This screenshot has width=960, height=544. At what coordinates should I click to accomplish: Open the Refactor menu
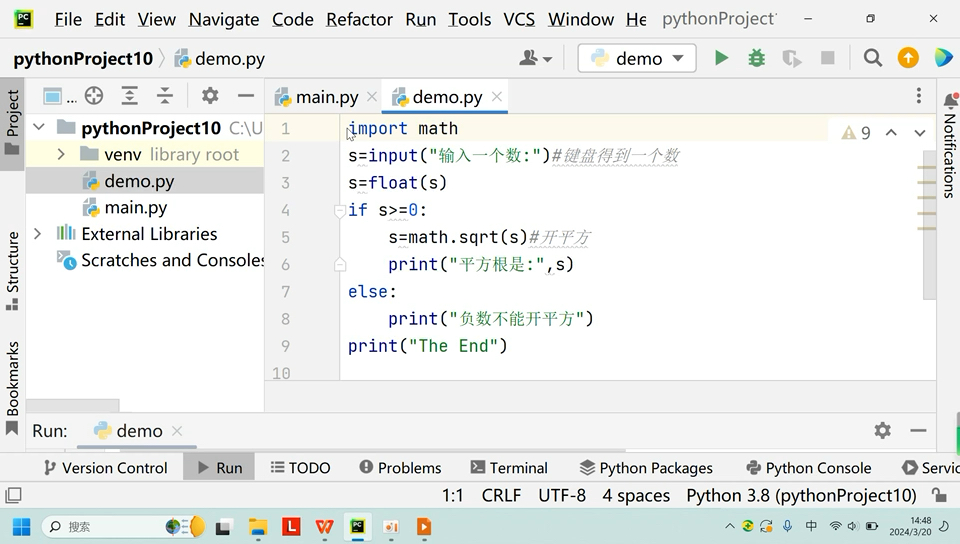[x=359, y=19]
